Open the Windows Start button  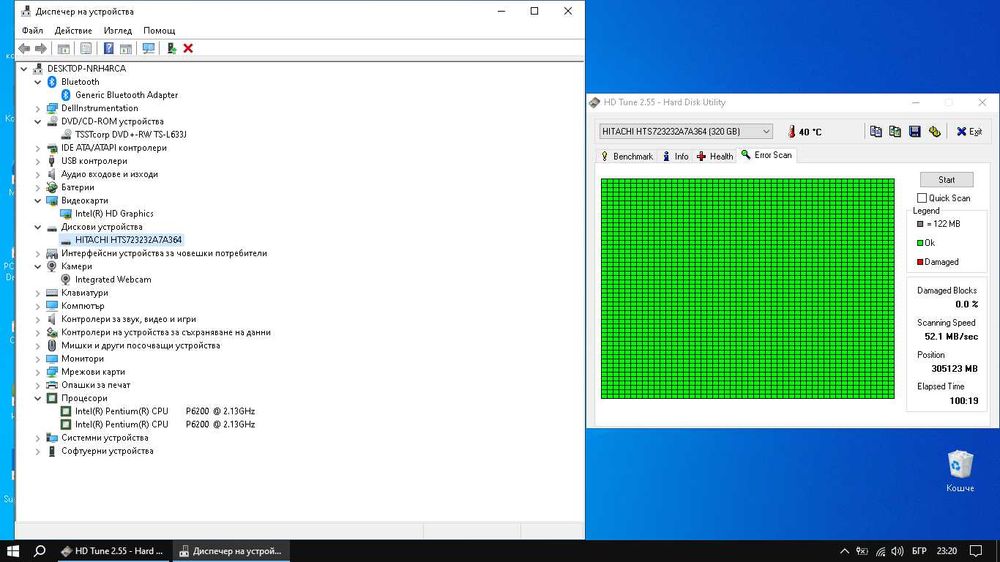13,551
